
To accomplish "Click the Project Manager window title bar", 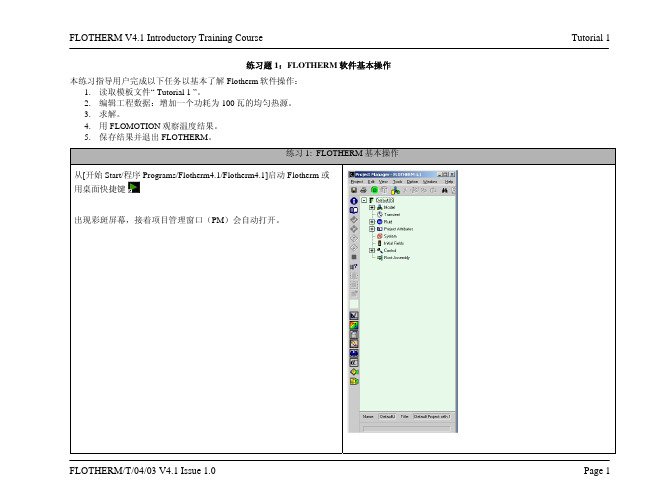I will click(402, 174).
